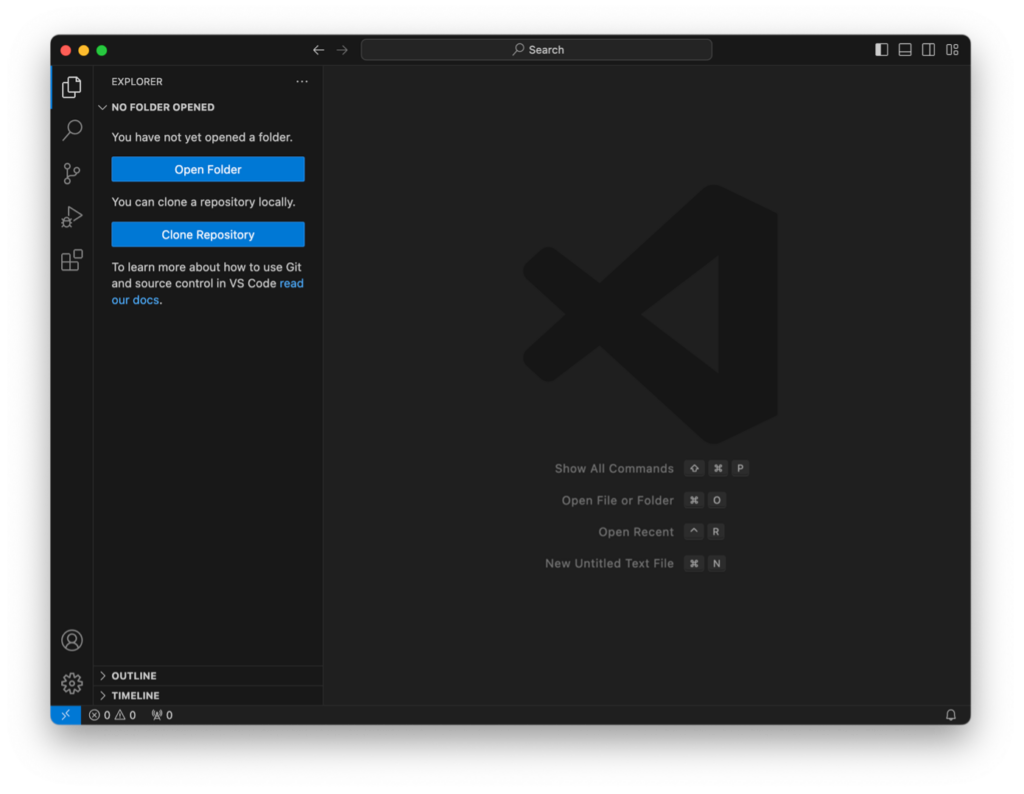Click the yellow minimize window button

[84, 50]
